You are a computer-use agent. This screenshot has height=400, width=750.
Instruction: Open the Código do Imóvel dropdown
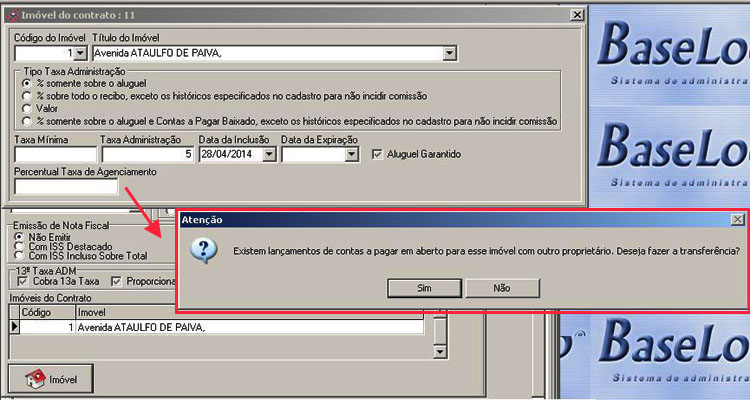pos(79,53)
